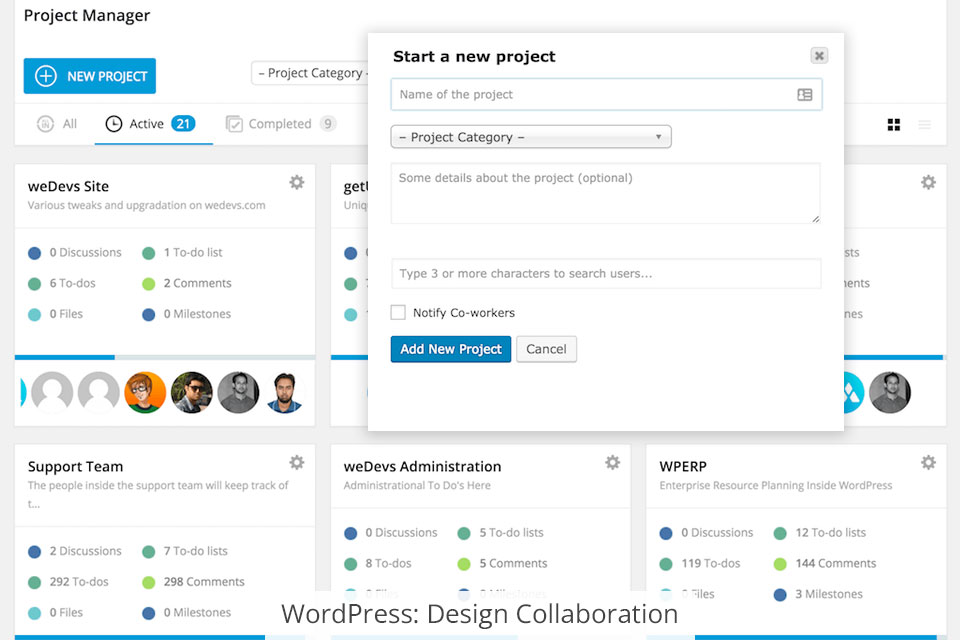
Task: Click 12 To-do lists on WPERP
Action: click(x=831, y=533)
